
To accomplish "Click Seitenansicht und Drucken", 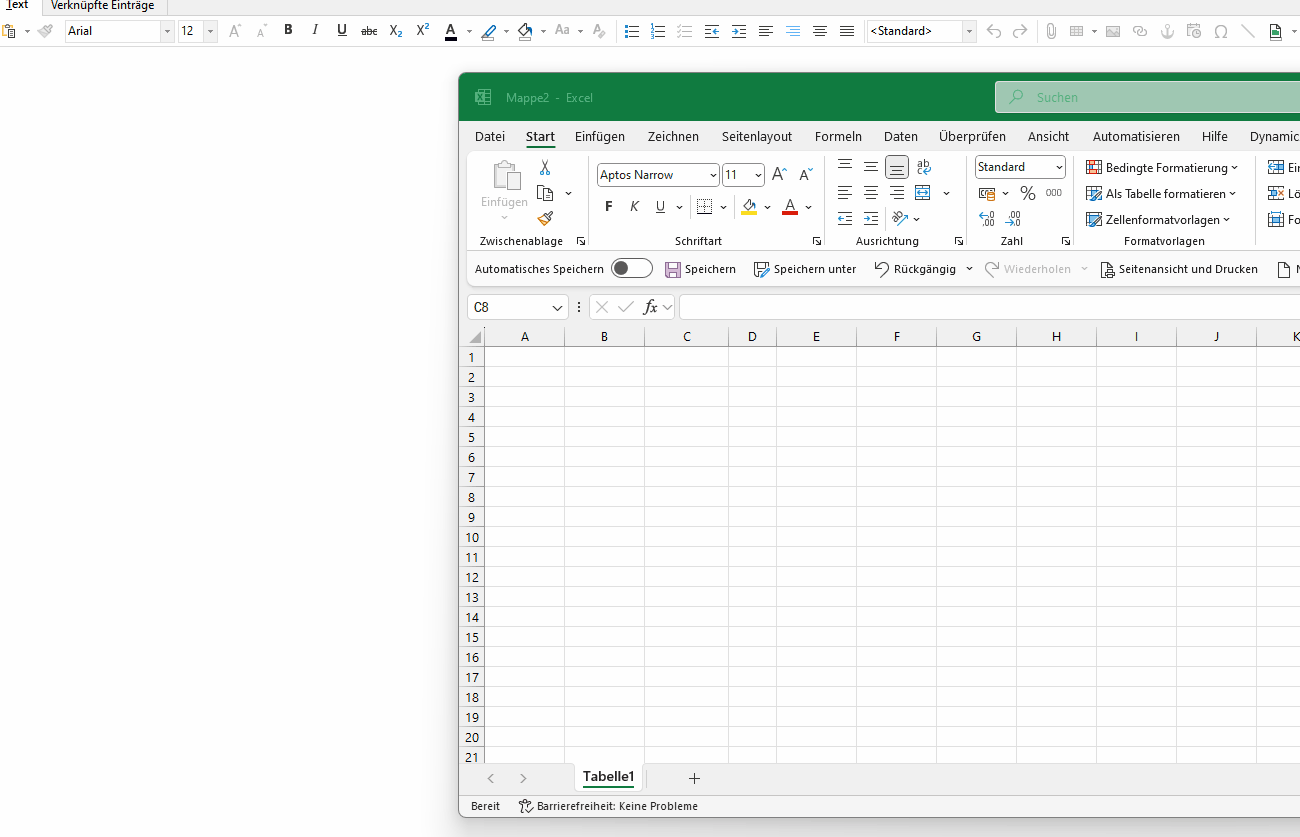I will [x=1179, y=269].
